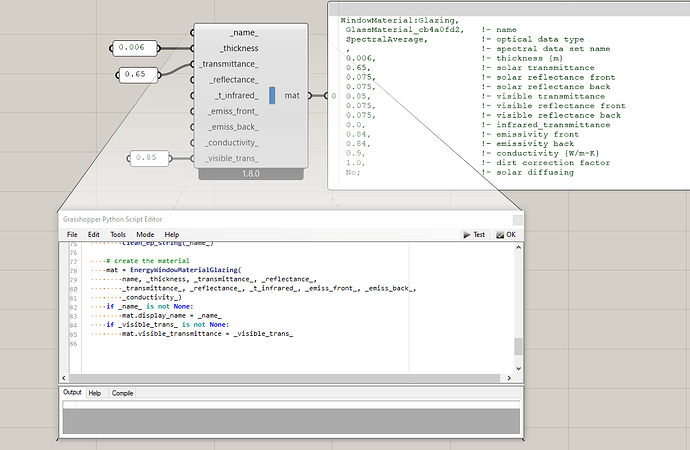Click the horizontal scroll right arrow
The width and height of the screenshot is (690, 450).
[509, 378]
